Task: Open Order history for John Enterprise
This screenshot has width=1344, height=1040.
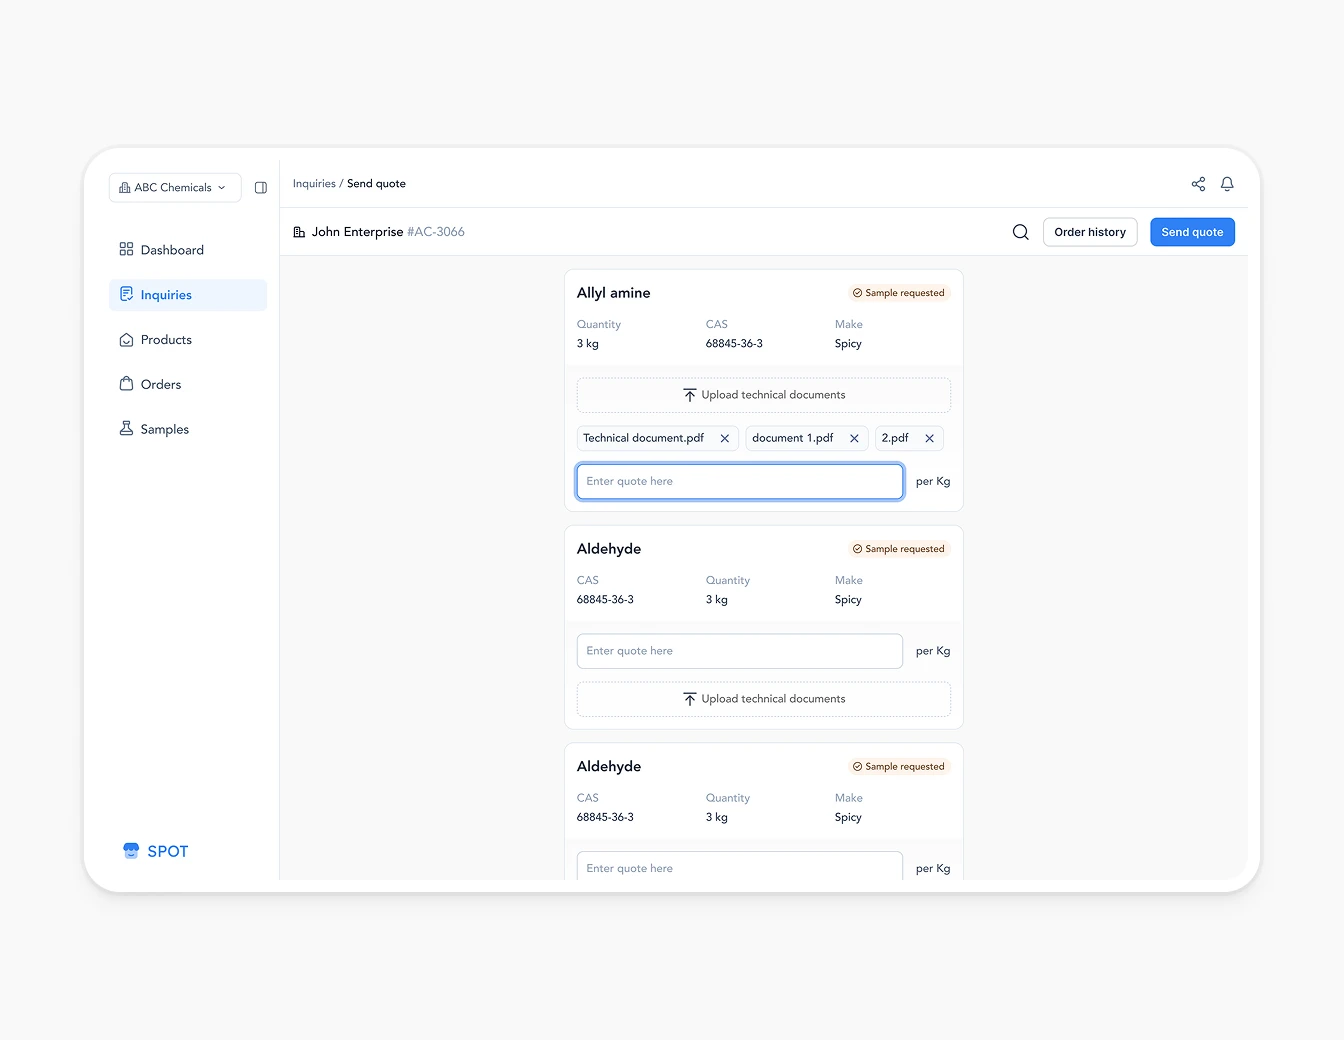Action: (1090, 231)
